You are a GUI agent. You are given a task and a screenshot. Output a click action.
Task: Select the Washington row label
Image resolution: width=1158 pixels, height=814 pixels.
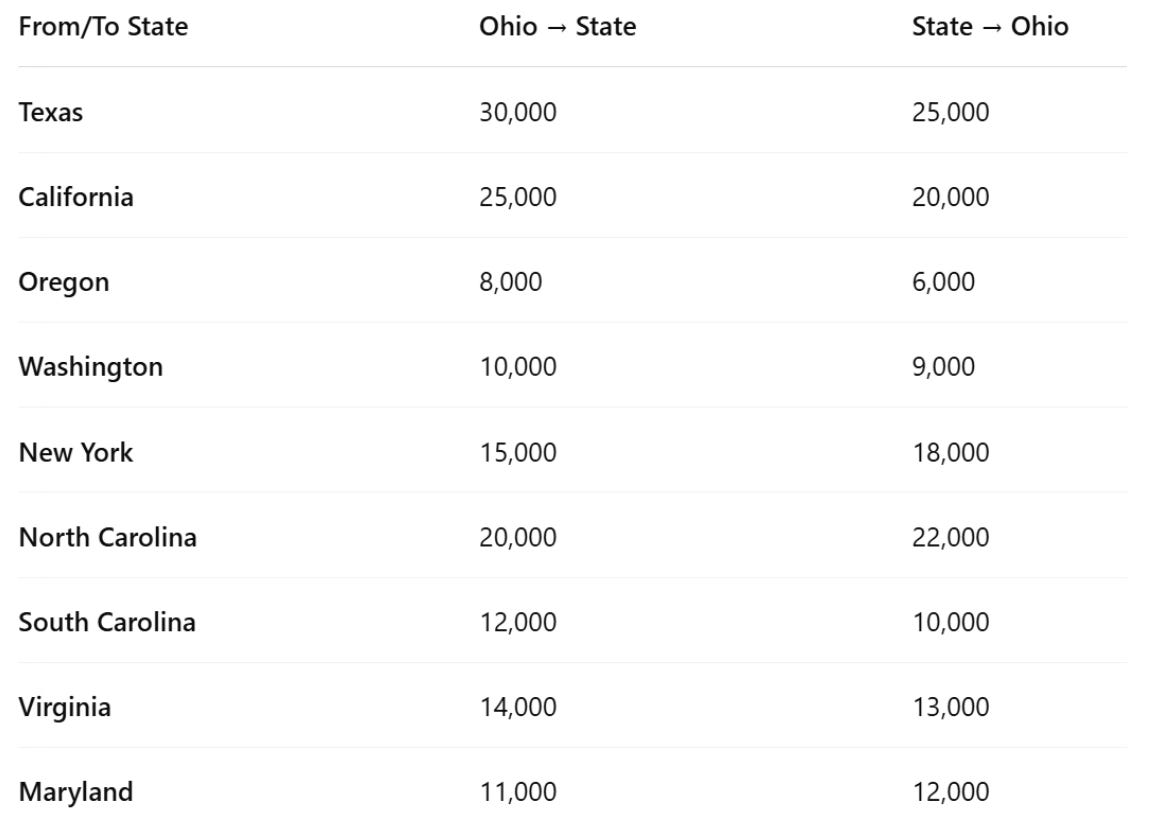[x=90, y=367]
